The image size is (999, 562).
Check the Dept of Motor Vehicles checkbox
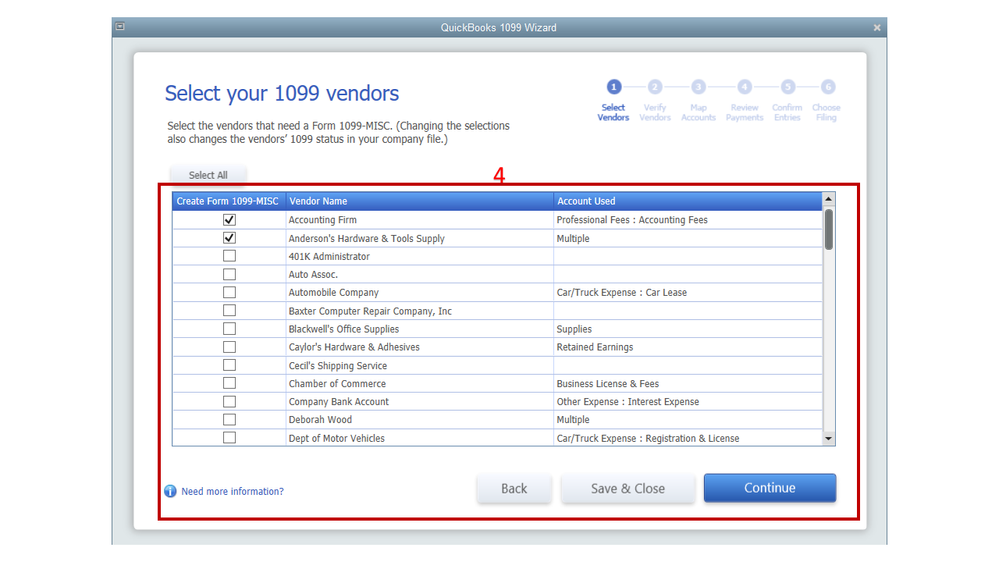[x=229, y=438]
